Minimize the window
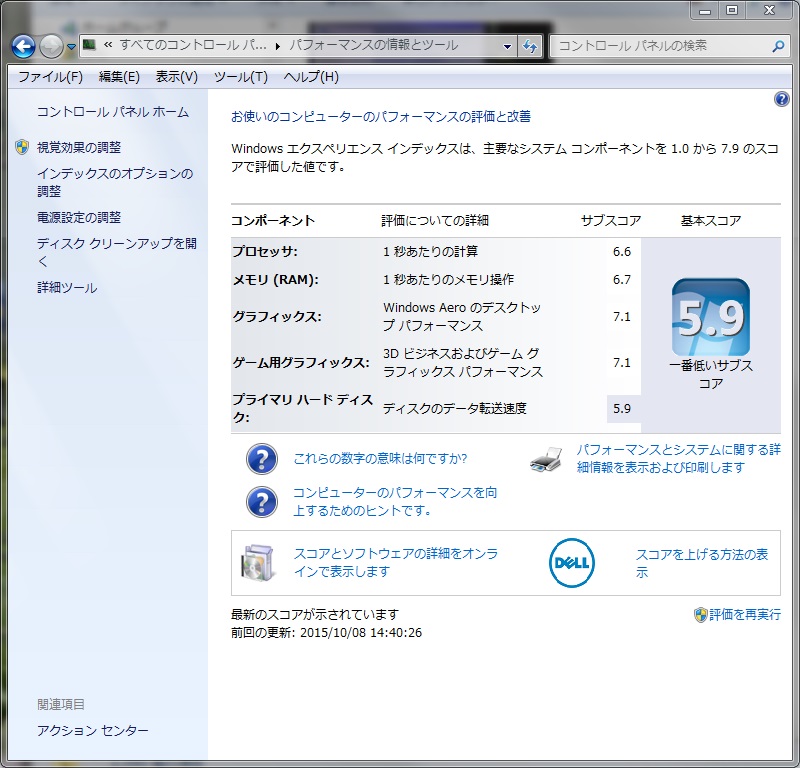 705,11
